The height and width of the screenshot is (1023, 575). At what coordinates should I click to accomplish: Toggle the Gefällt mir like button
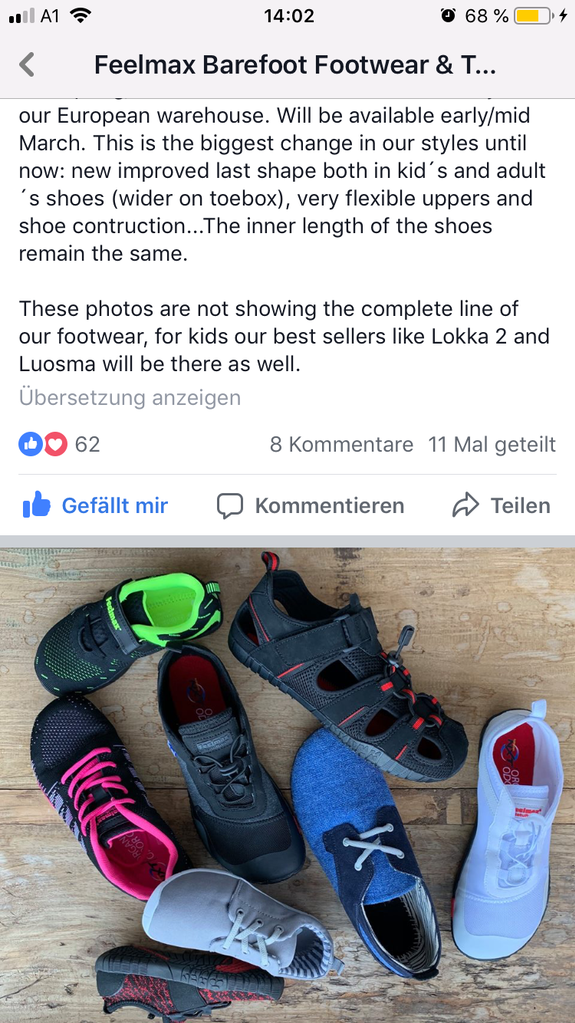pos(95,506)
